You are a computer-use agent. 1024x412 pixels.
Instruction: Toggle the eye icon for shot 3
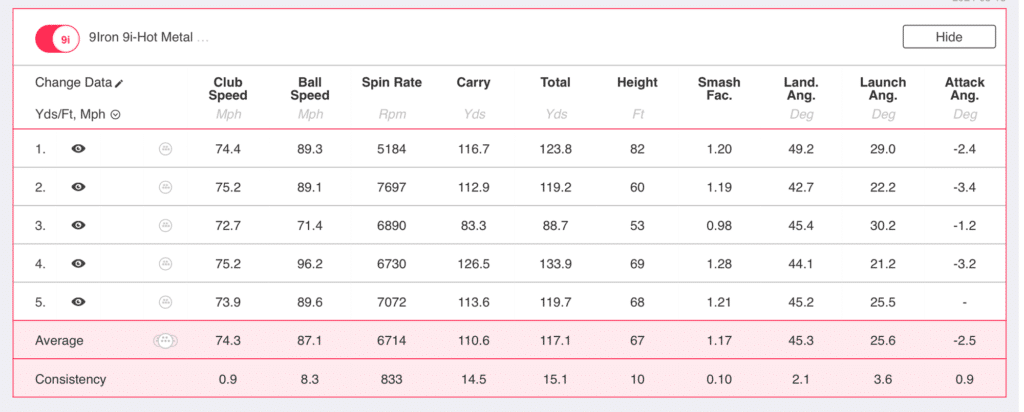tap(78, 225)
